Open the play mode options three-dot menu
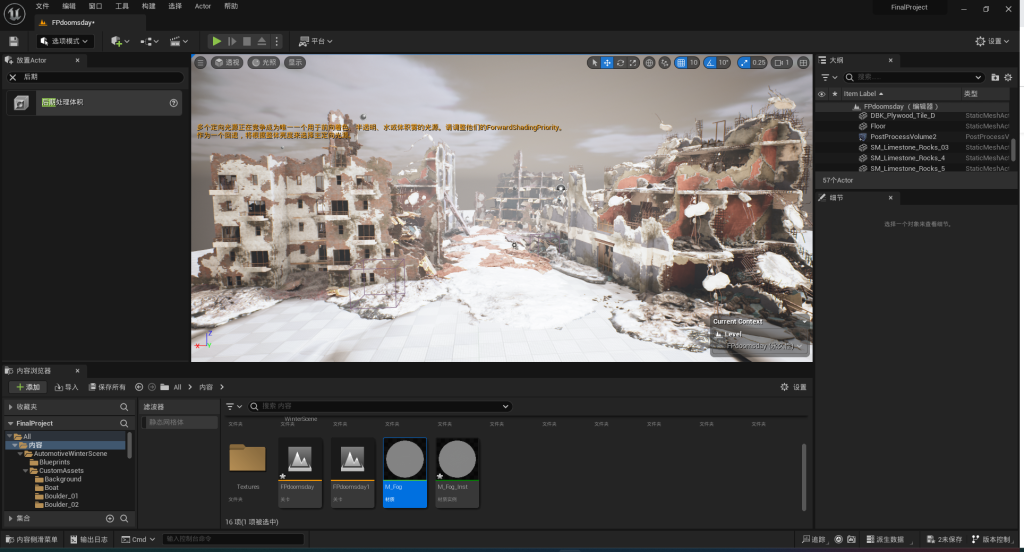Image resolution: width=1024 pixels, height=552 pixels. tap(277, 41)
